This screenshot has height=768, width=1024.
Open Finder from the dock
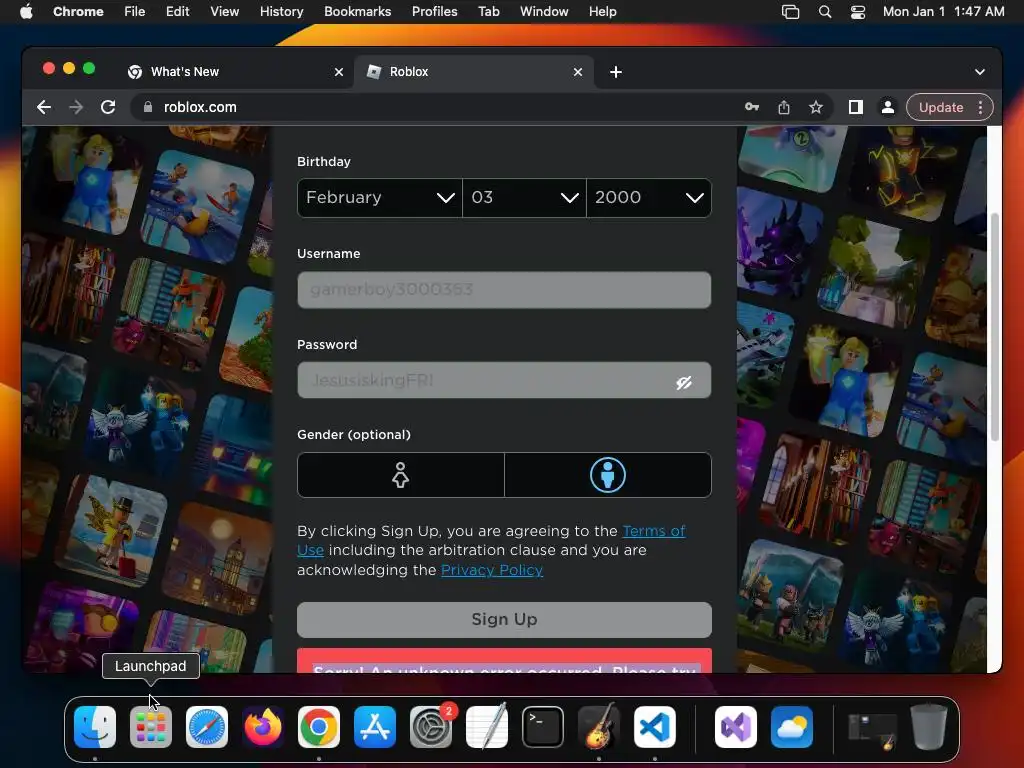pyautogui.click(x=95, y=727)
